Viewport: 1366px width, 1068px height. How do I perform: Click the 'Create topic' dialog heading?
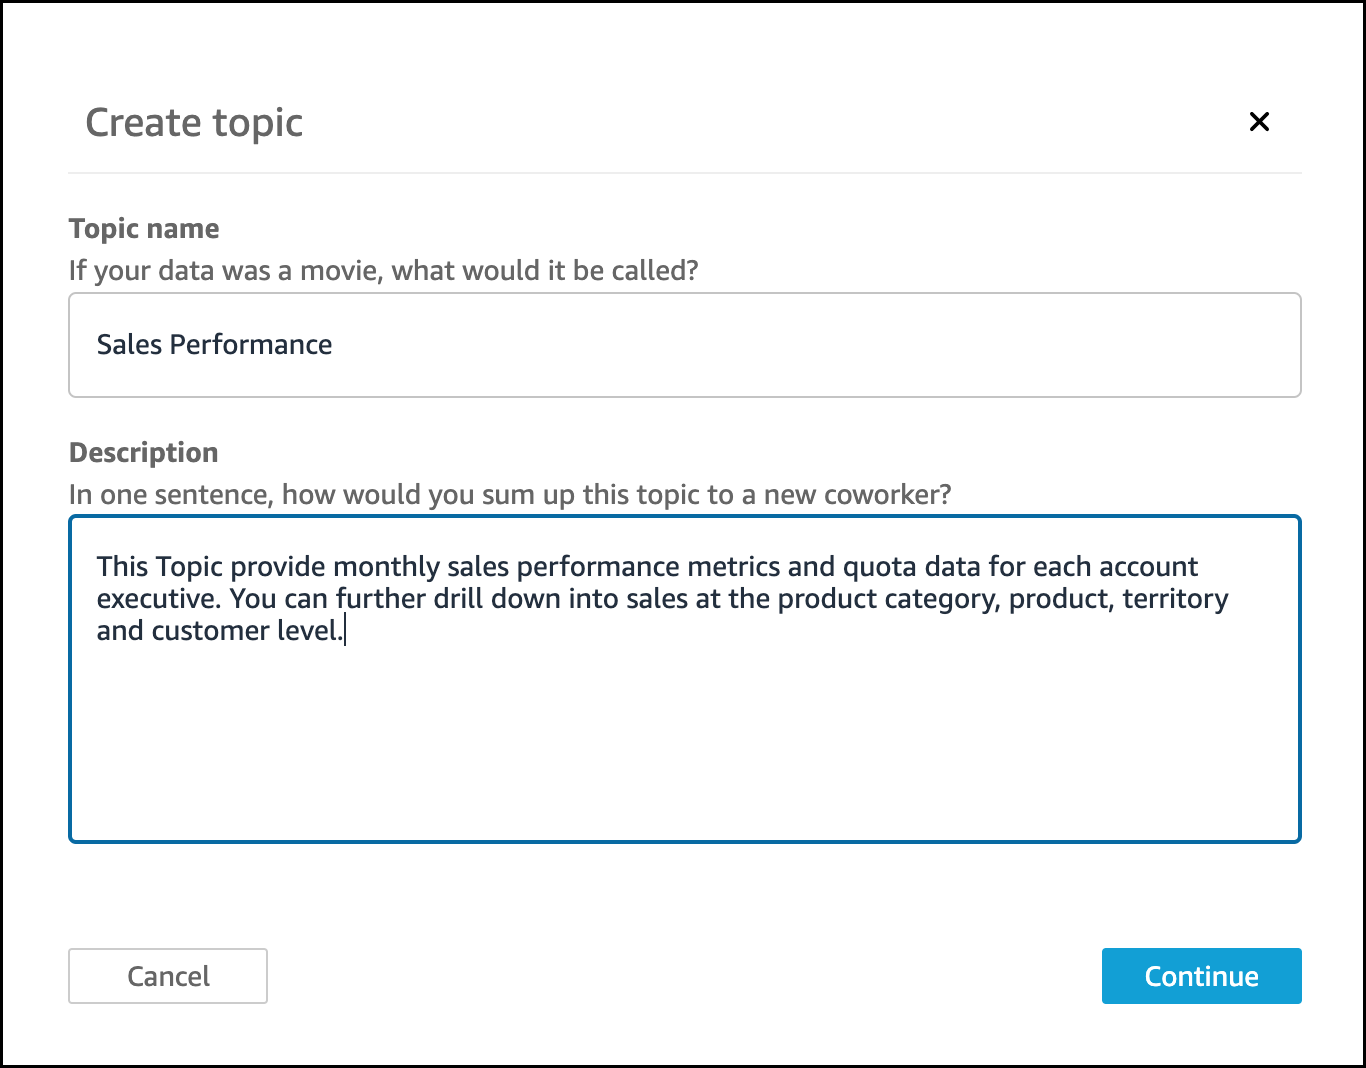194,123
